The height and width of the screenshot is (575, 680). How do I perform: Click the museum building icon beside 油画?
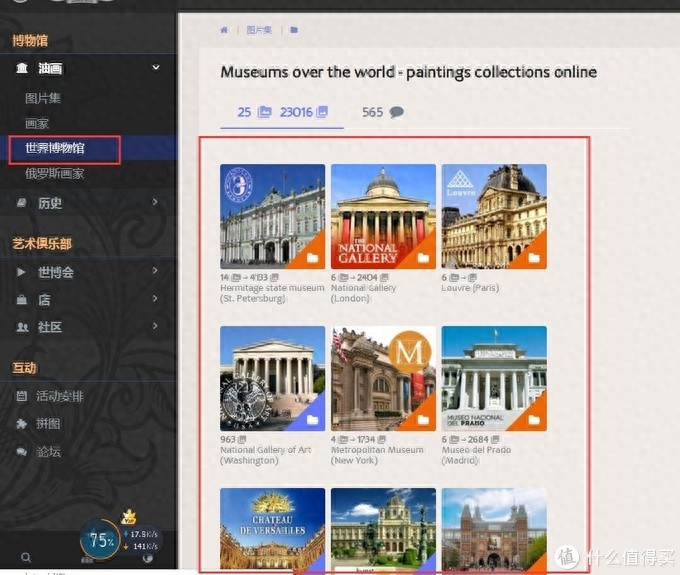pos(22,68)
